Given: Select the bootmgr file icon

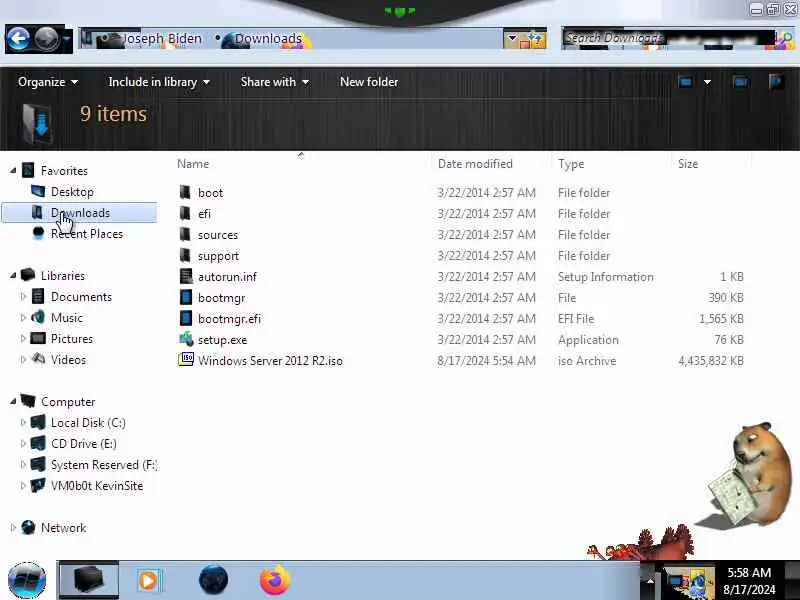Looking at the screenshot, I should (186, 297).
